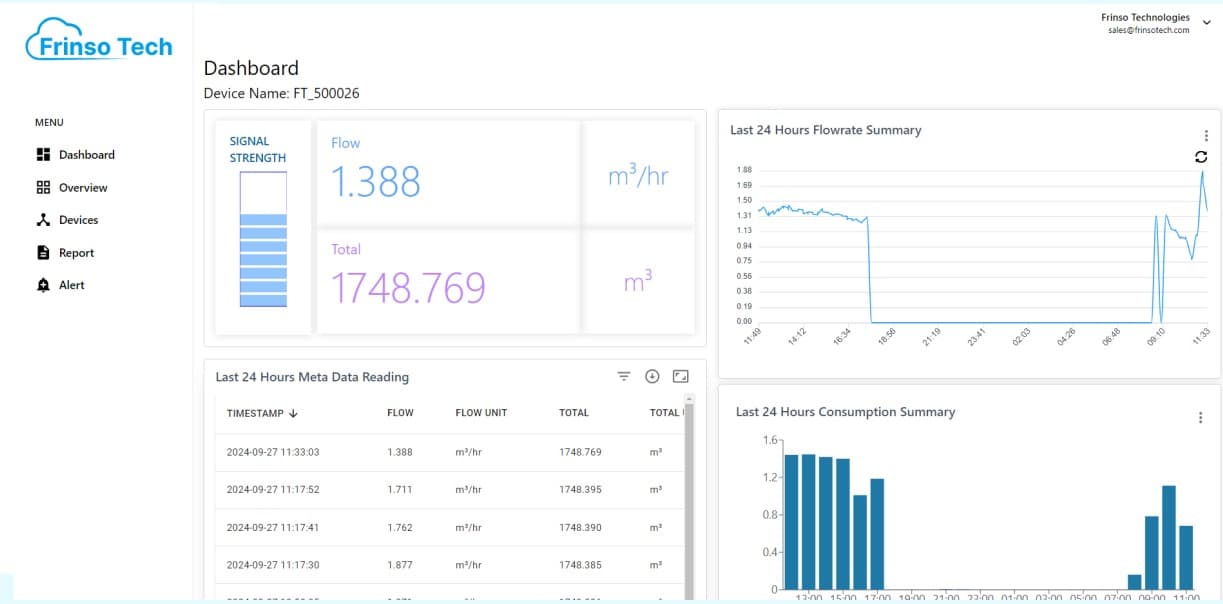This screenshot has width=1223, height=604.
Task: Click the m³/hr unit card
Action: pos(639,174)
